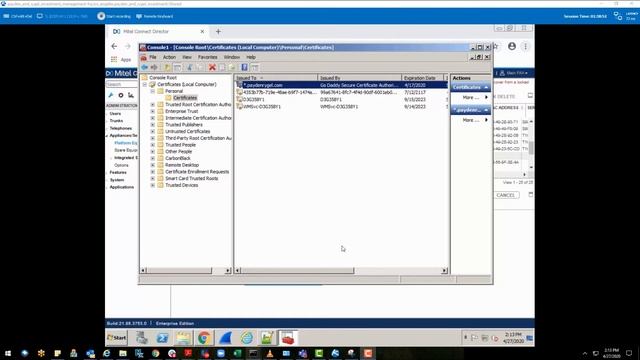Click the certificate list horizontal scrollbar

[x=297, y=270]
